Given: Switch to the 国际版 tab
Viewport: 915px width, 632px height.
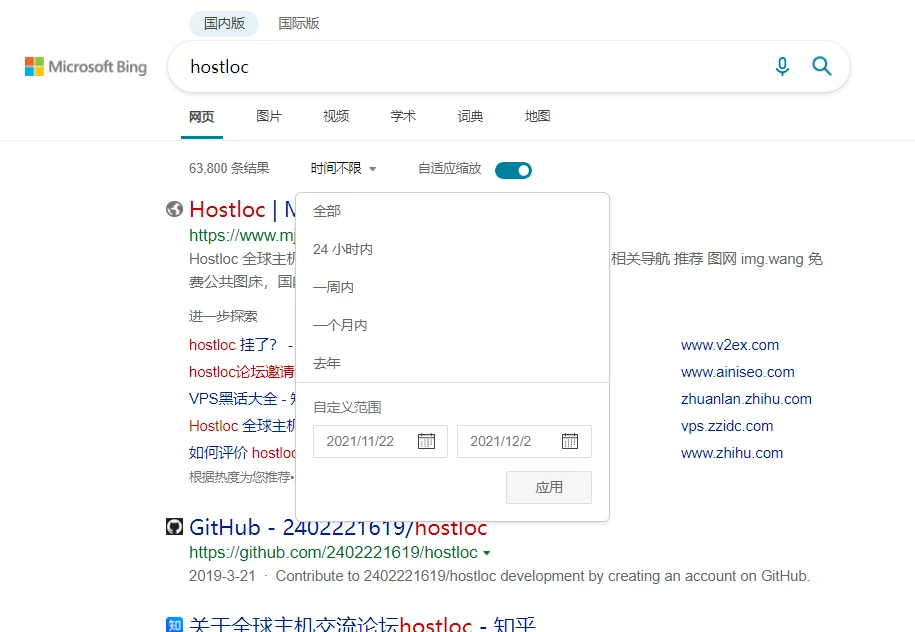Looking at the screenshot, I should tap(299, 23).
